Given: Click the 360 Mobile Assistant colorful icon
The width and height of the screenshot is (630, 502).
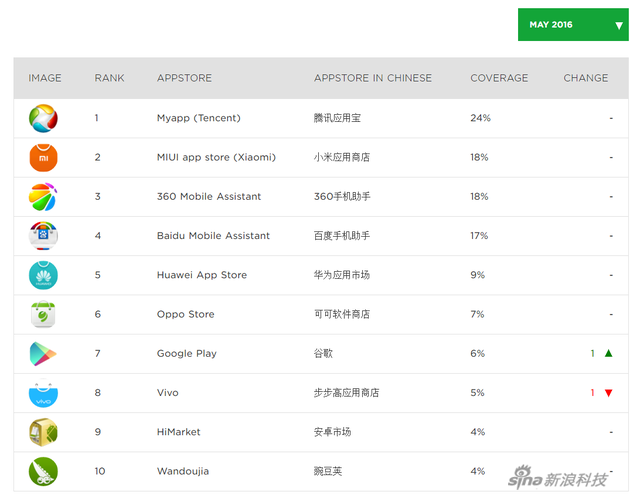Looking at the screenshot, I should pyautogui.click(x=43, y=197).
